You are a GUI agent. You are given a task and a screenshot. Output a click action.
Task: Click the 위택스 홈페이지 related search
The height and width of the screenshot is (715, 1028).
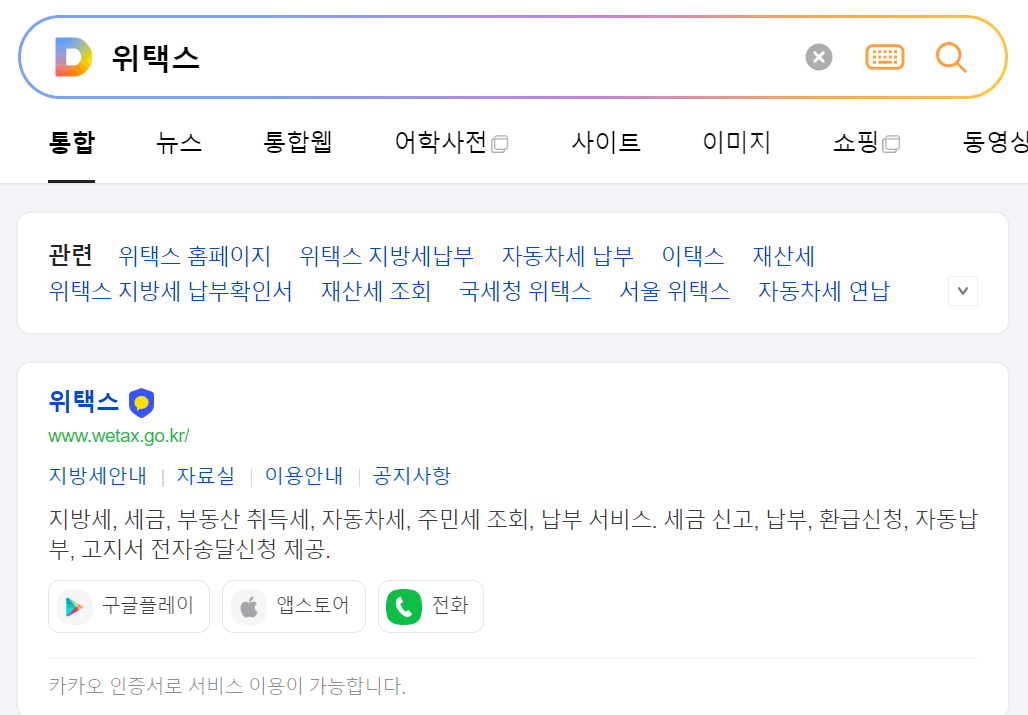[195, 256]
